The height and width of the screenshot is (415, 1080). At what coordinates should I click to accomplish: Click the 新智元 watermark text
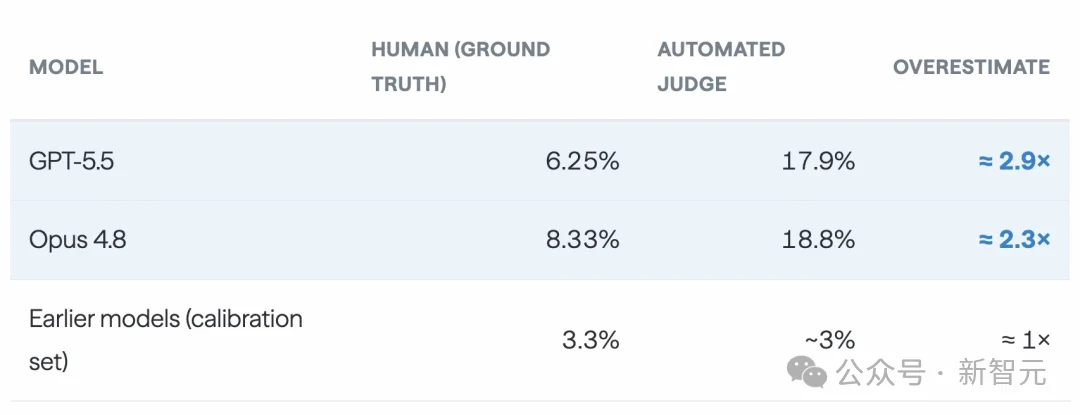pyautogui.click(x=1003, y=373)
